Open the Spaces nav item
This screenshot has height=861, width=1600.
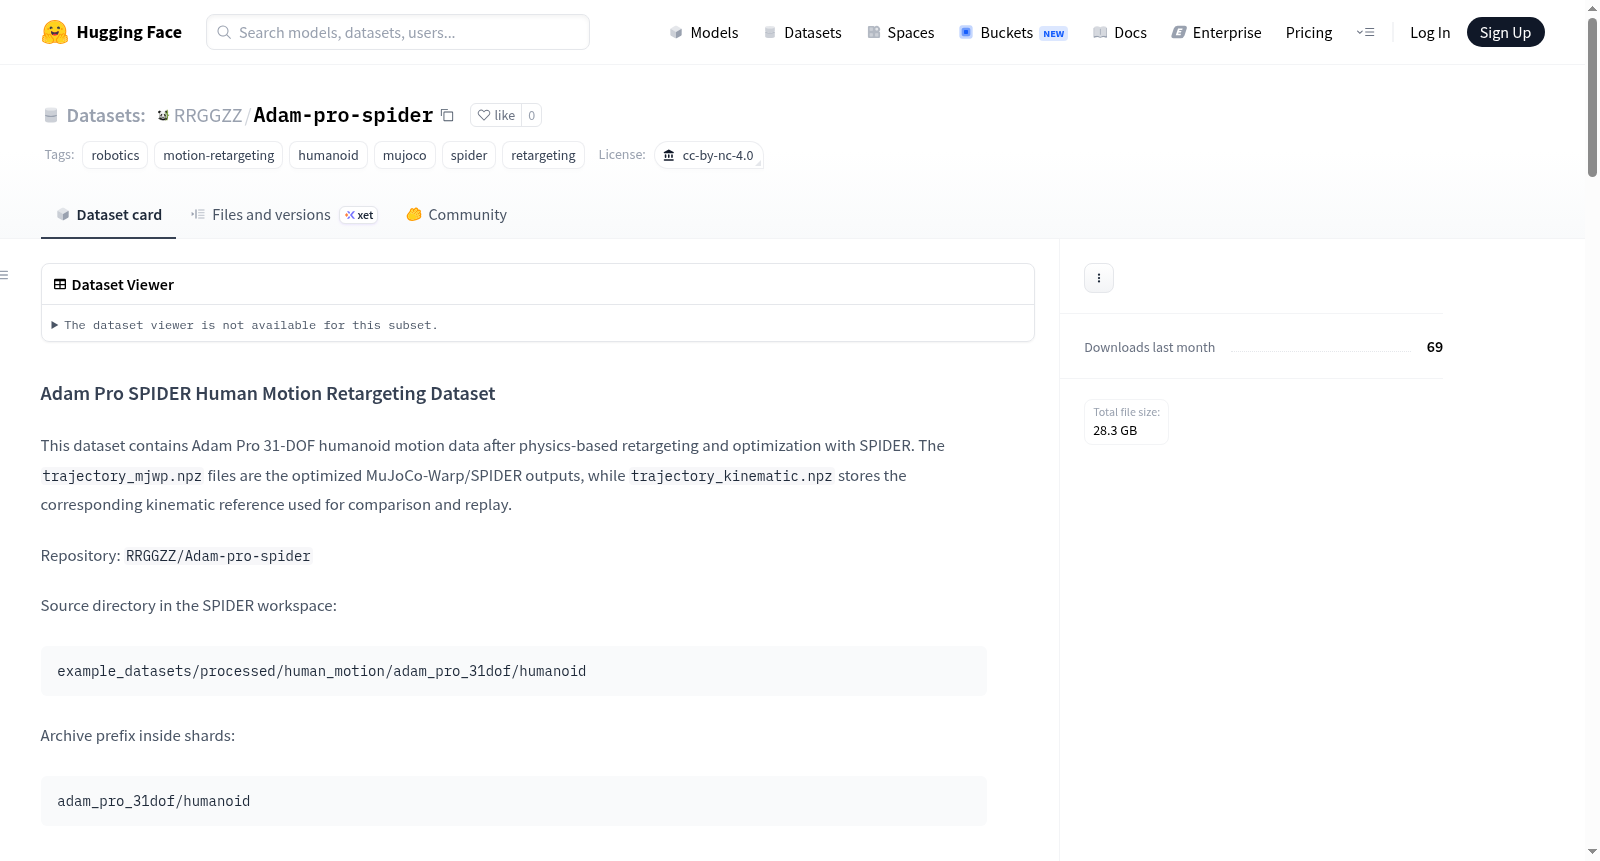pos(901,32)
